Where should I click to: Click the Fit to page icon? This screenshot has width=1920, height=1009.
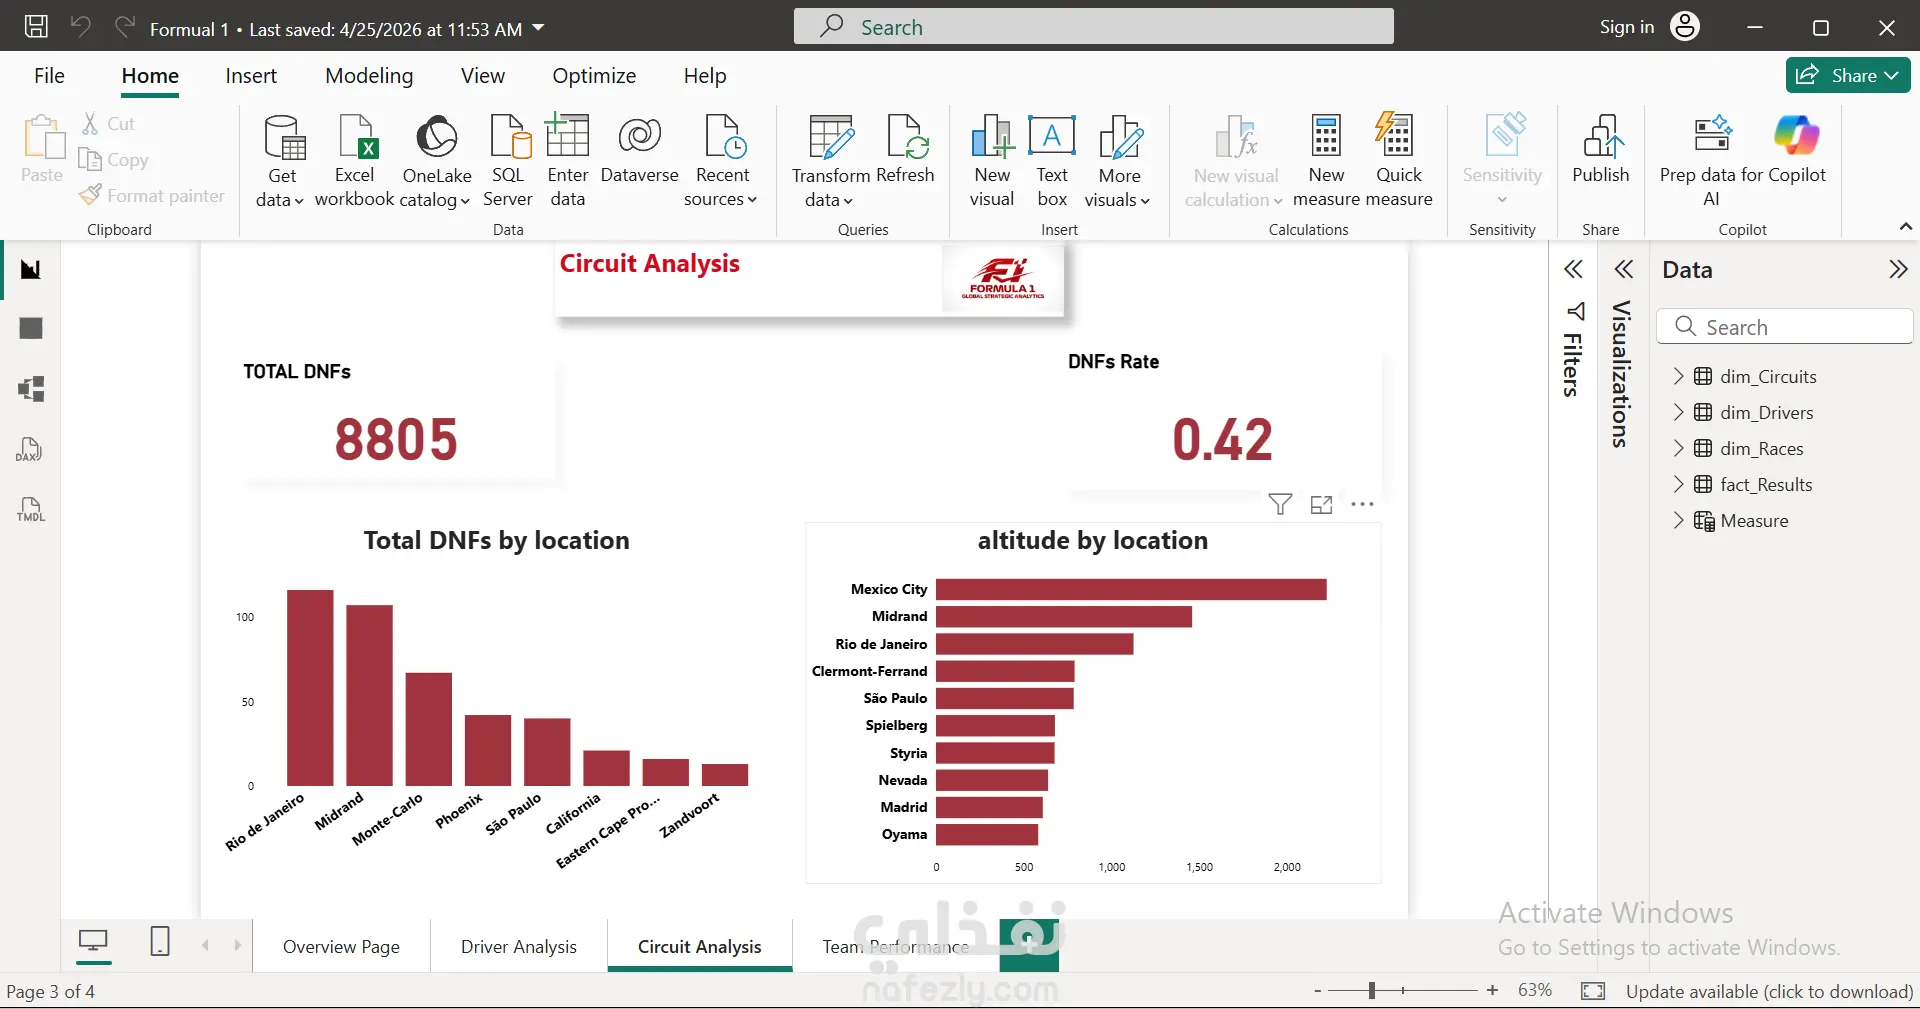pyautogui.click(x=1593, y=991)
